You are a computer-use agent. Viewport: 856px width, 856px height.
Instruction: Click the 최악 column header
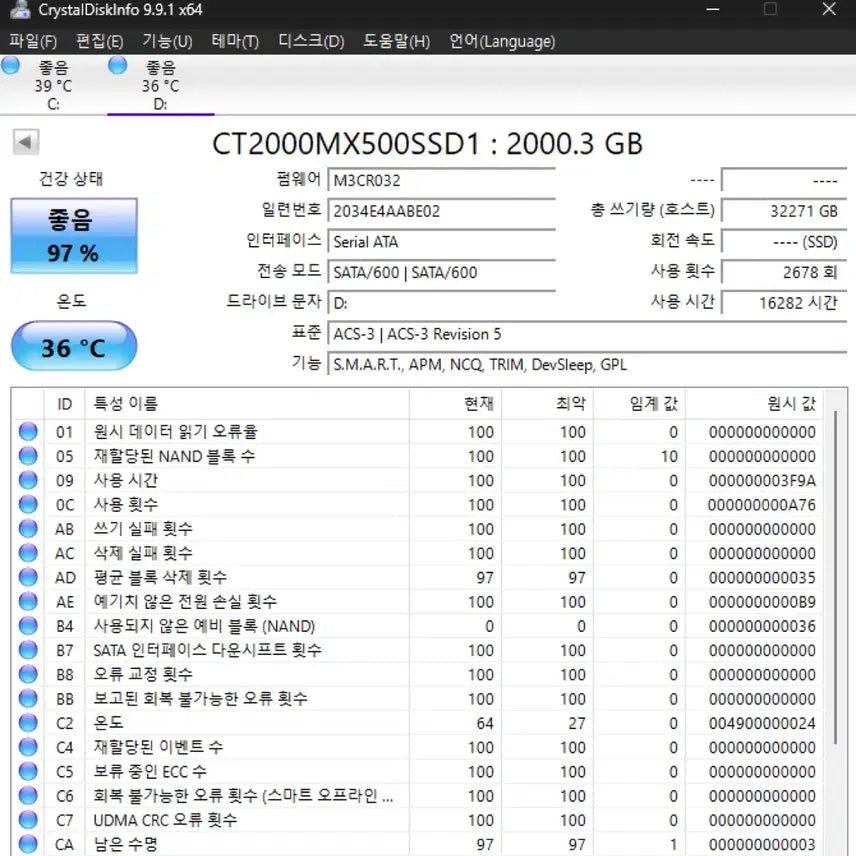(x=548, y=403)
